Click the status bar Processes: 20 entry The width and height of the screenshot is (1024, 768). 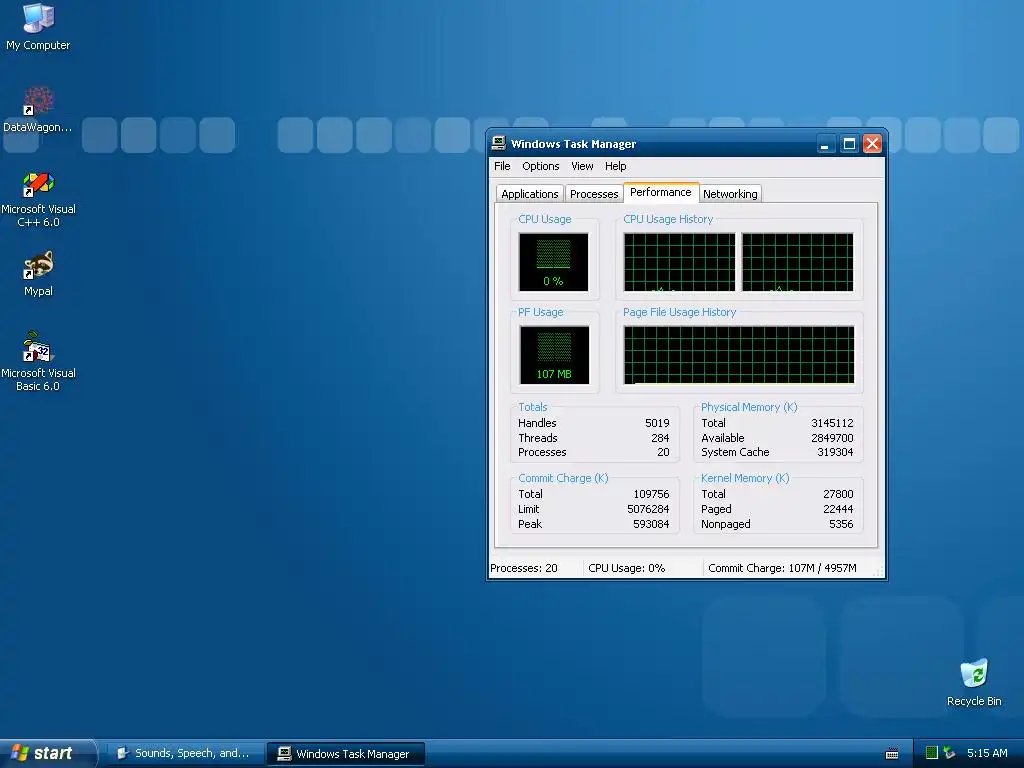524,568
